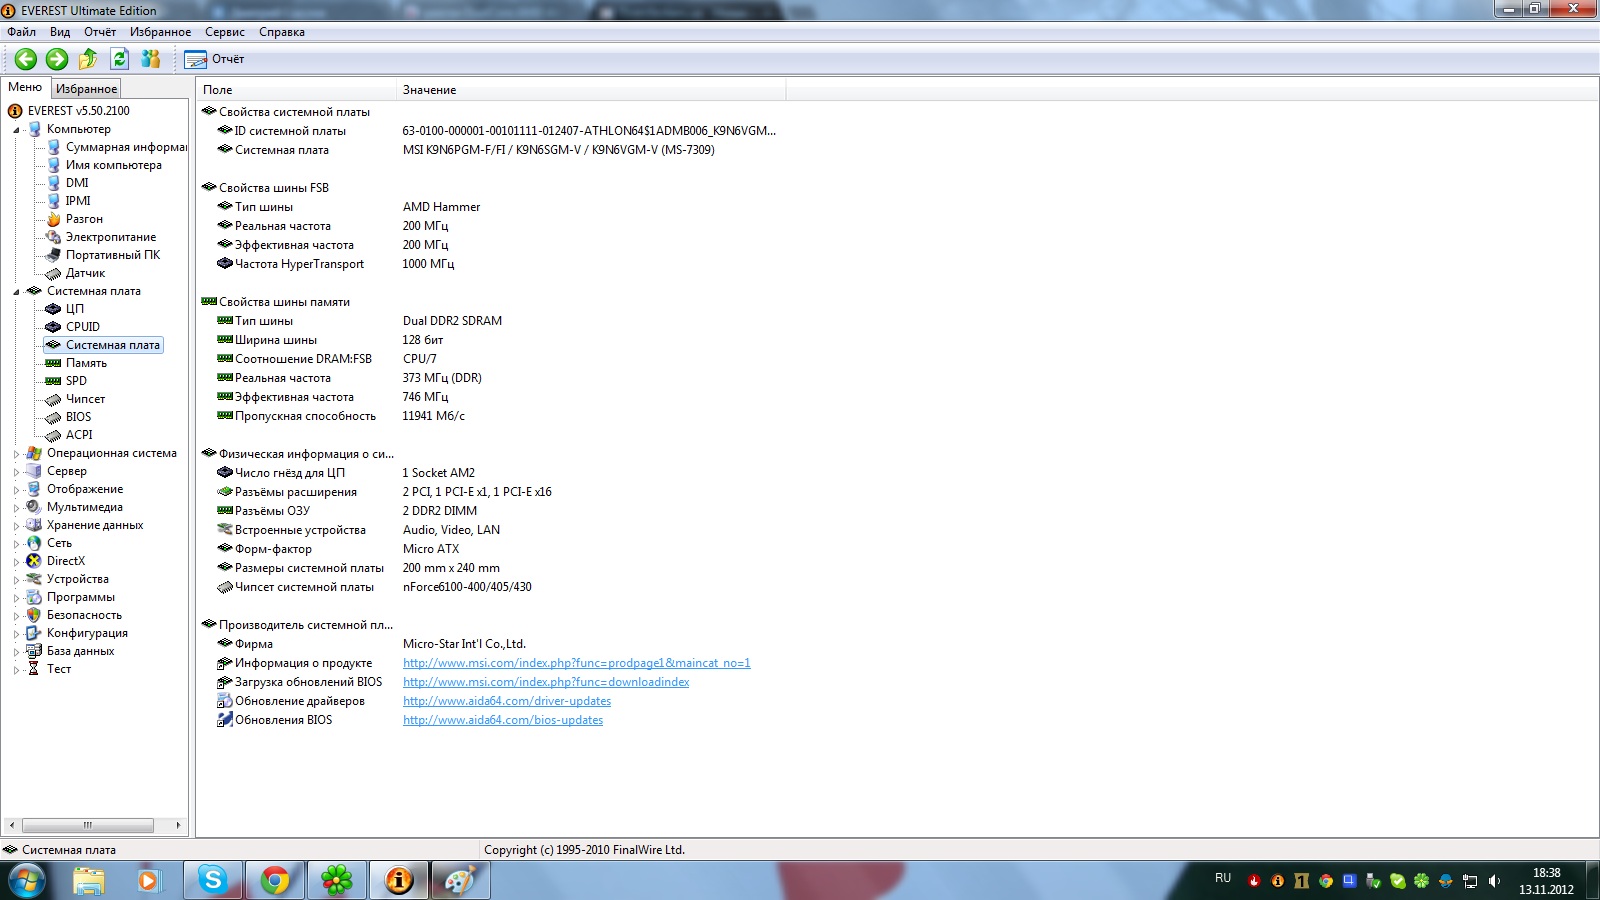Click the Тест hourglass icon
Screen dimensions: 1600x900
(34, 669)
